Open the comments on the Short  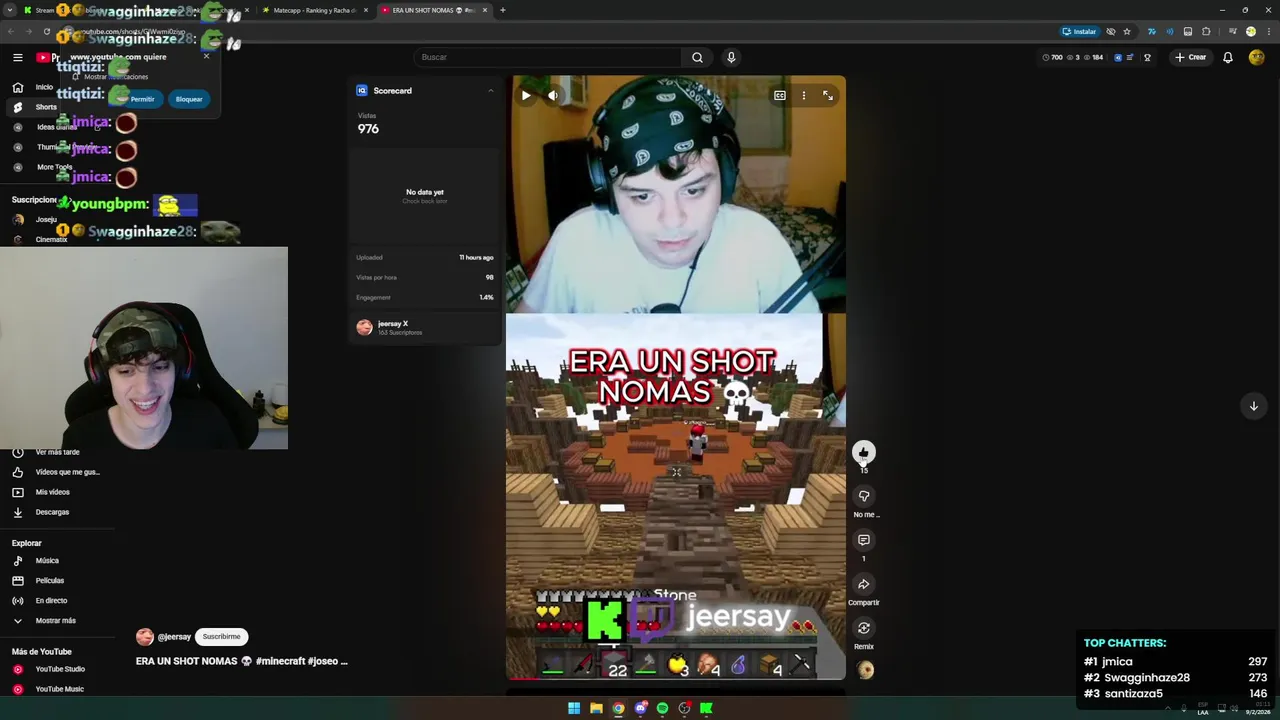point(864,540)
